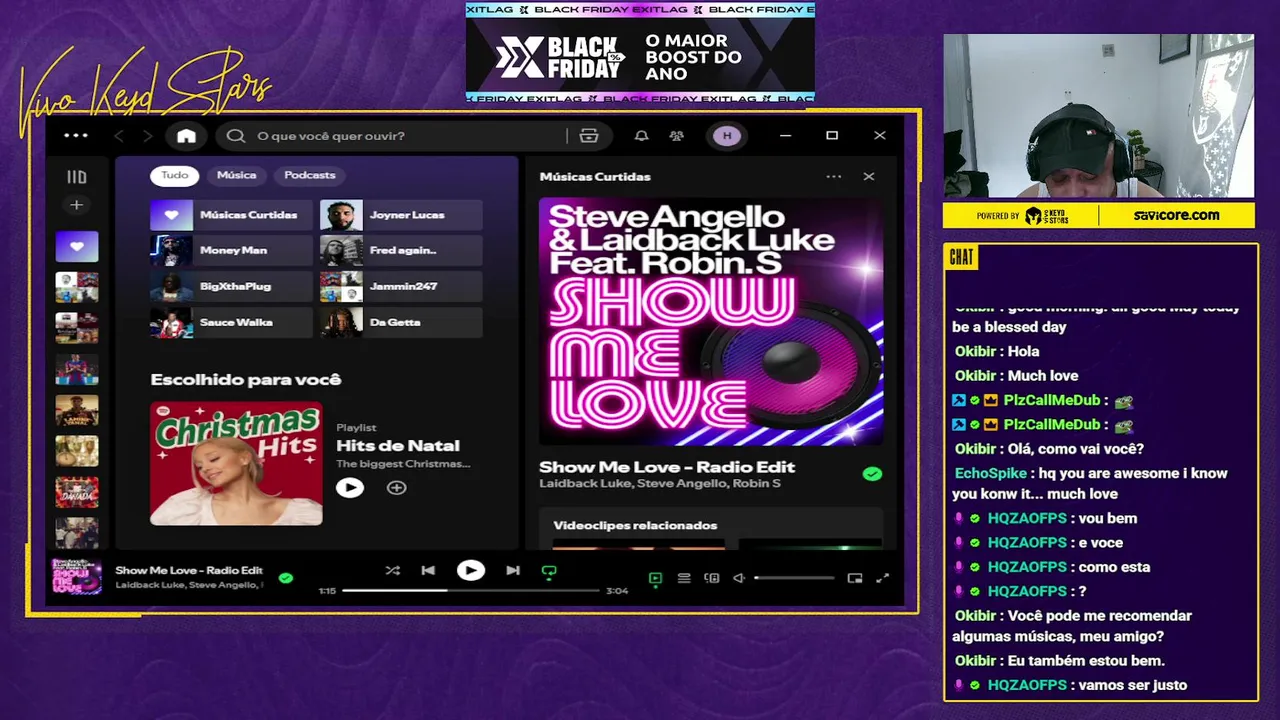This screenshot has width=1280, height=720.
Task: Skip to previous track
Action: click(428, 571)
